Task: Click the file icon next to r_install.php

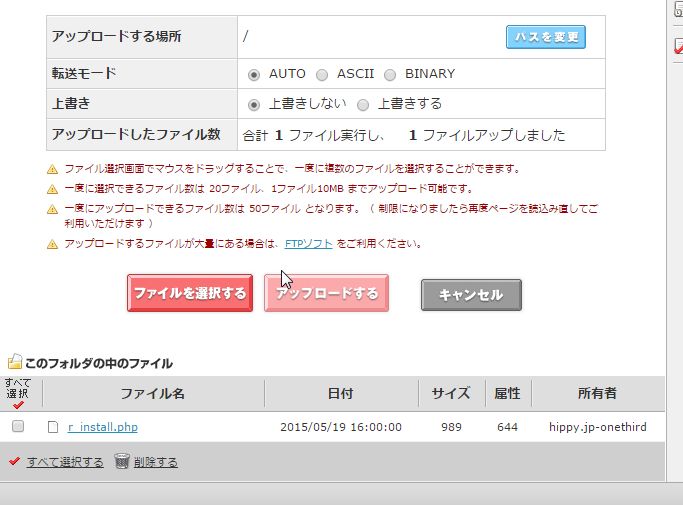Action: point(54,427)
